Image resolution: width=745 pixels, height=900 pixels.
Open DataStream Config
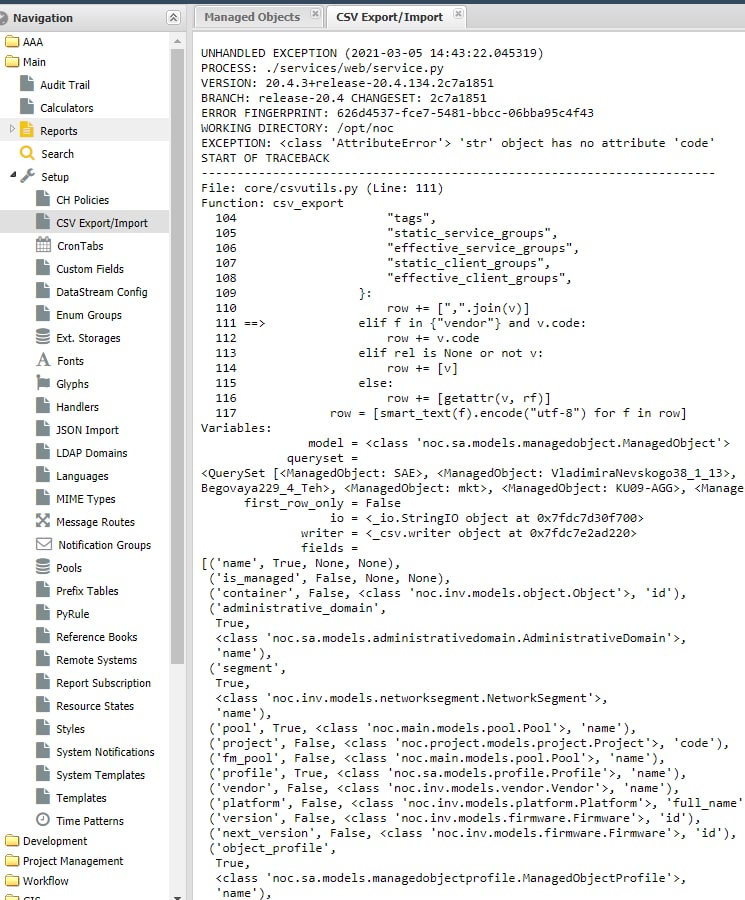pyautogui.click(x=102, y=292)
